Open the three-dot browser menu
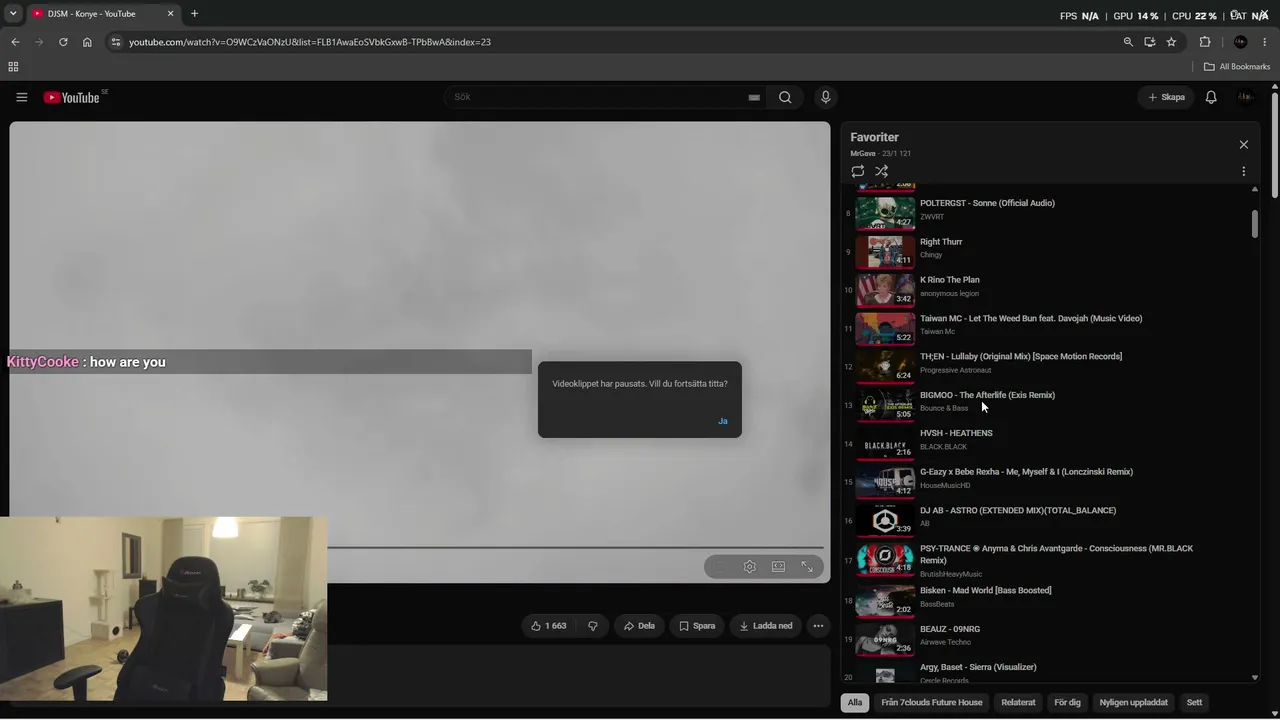Image resolution: width=1280 pixels, height=720 pixels. point(1265,42)
